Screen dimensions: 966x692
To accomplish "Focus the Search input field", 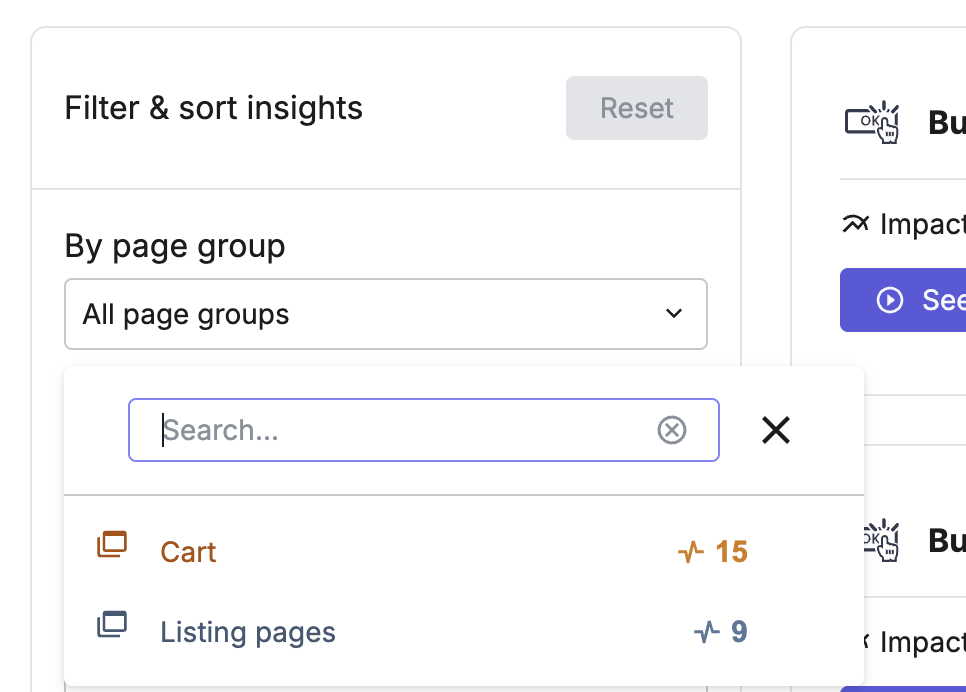I will click(424, 430).
